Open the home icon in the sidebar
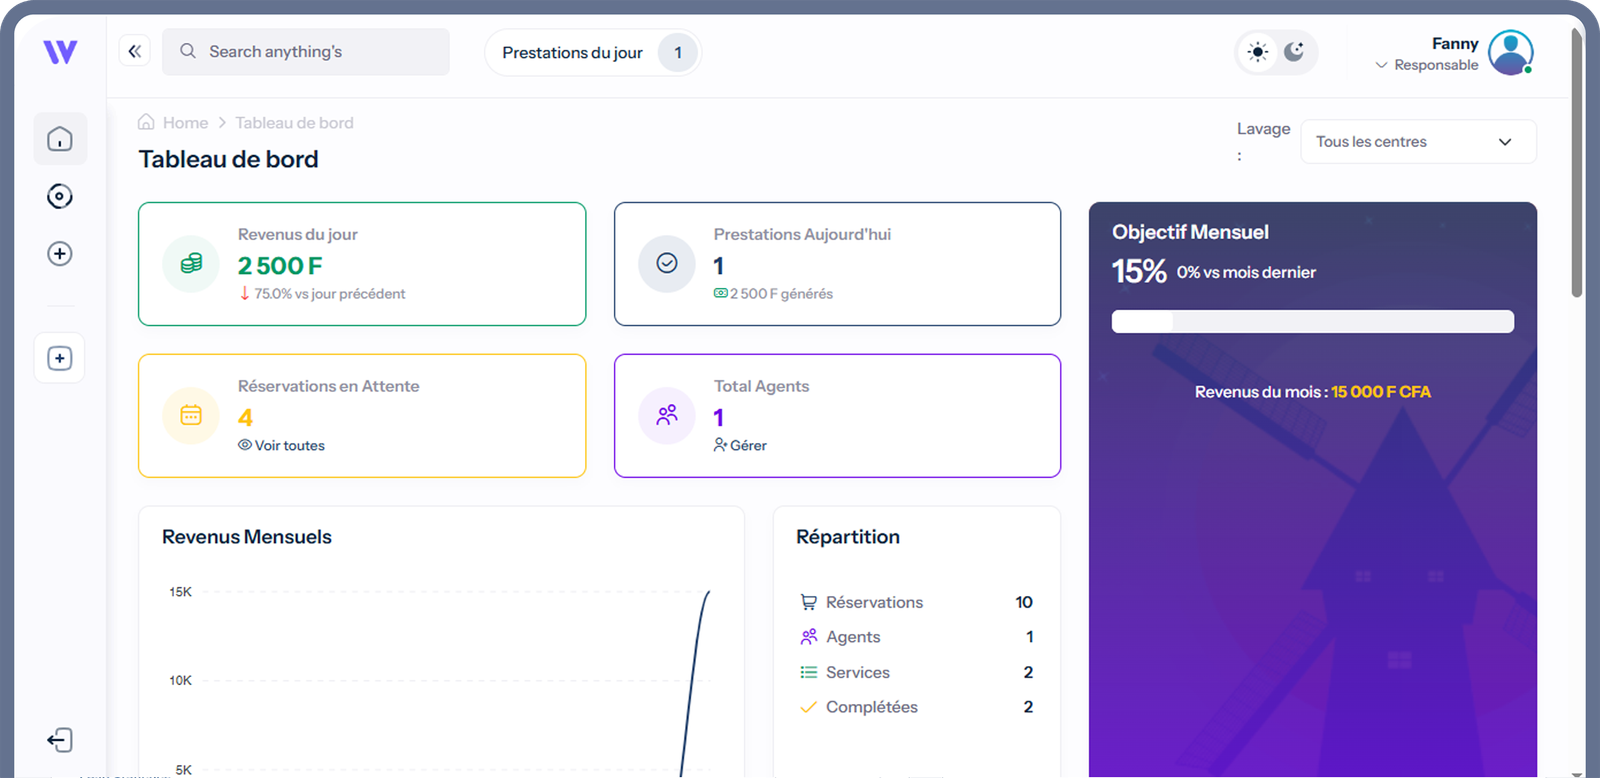This screenshot has height=778, width=1600. point(60,139)
